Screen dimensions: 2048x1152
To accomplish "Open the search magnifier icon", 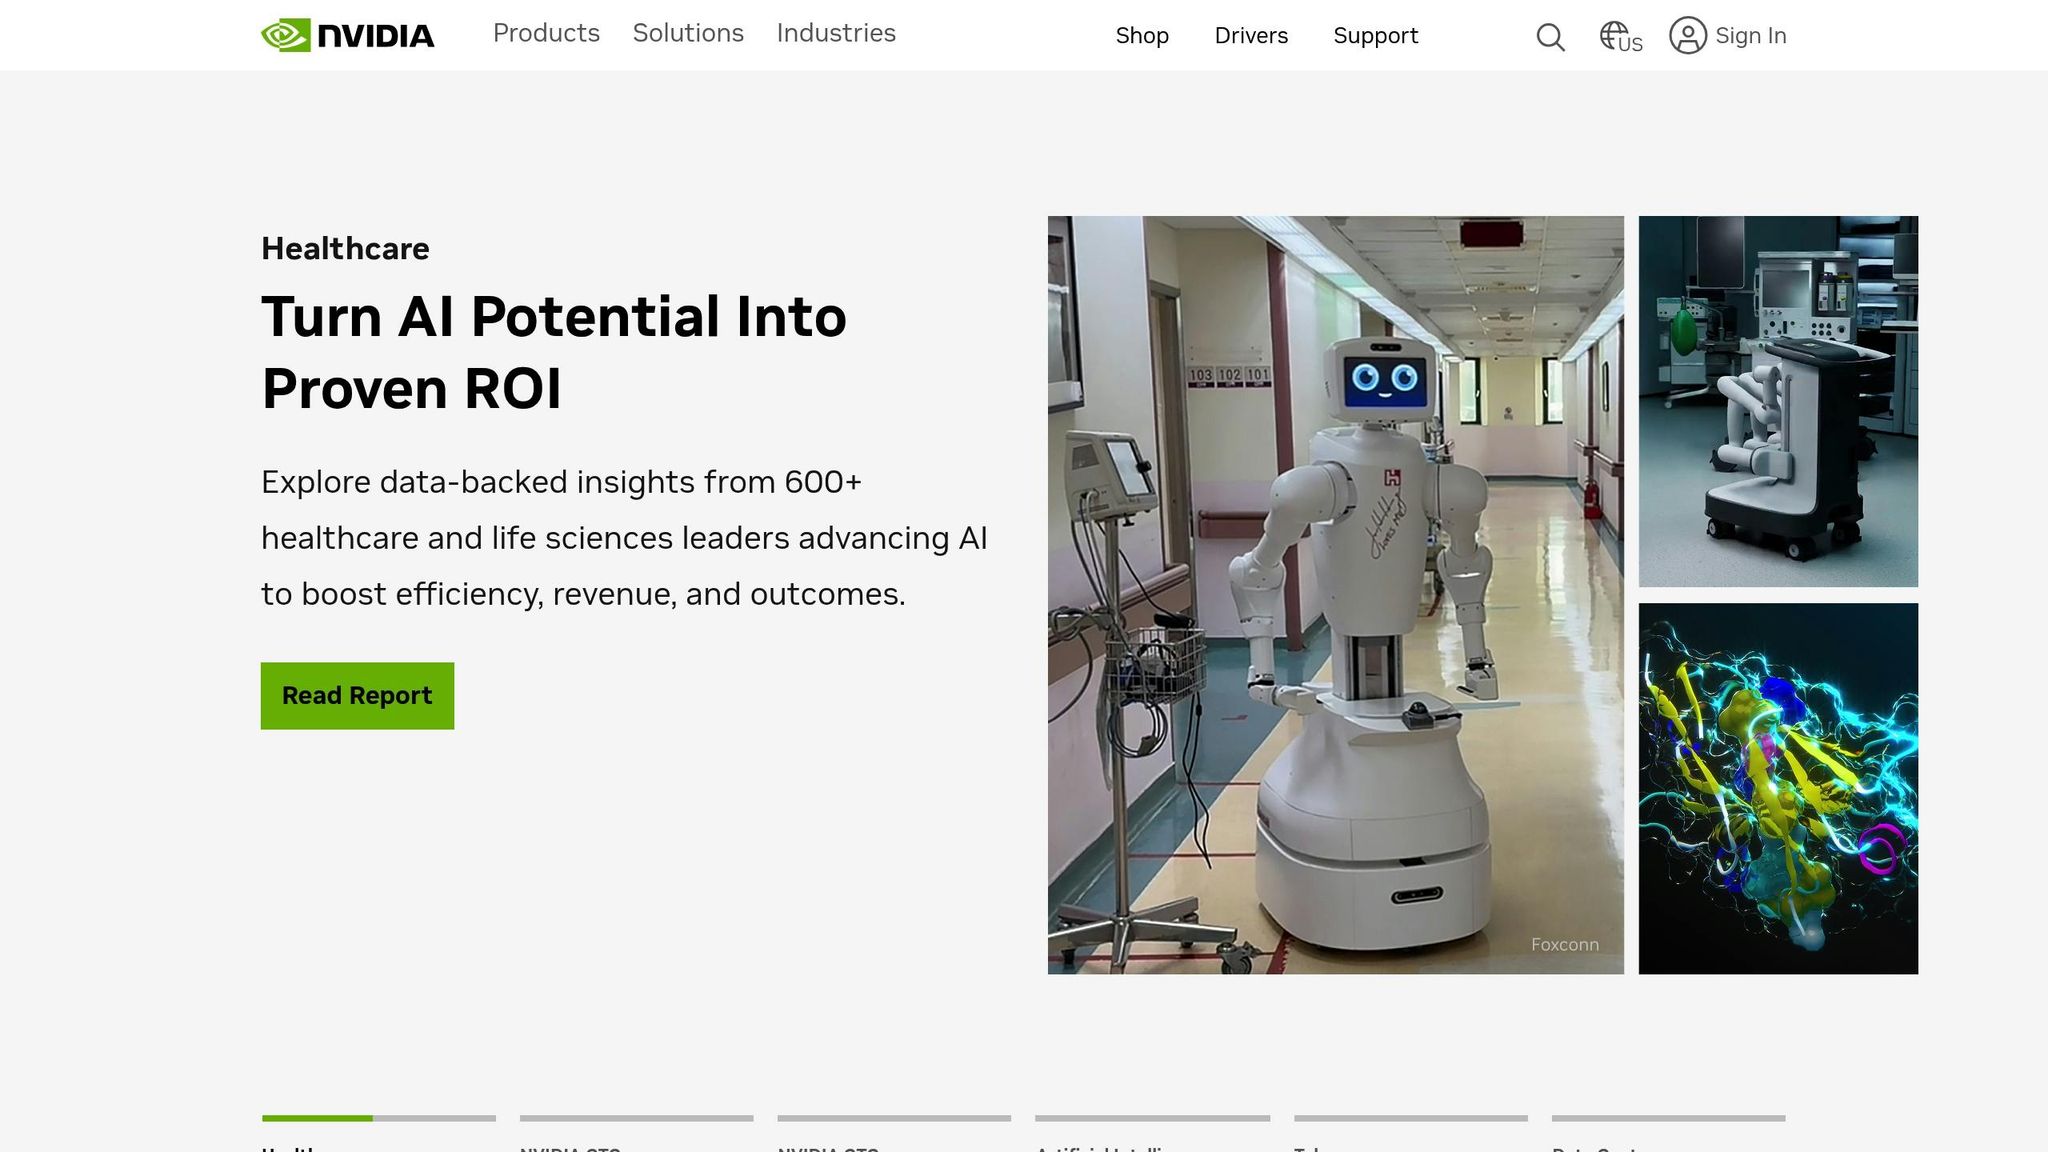I will tap(1550, 37).
